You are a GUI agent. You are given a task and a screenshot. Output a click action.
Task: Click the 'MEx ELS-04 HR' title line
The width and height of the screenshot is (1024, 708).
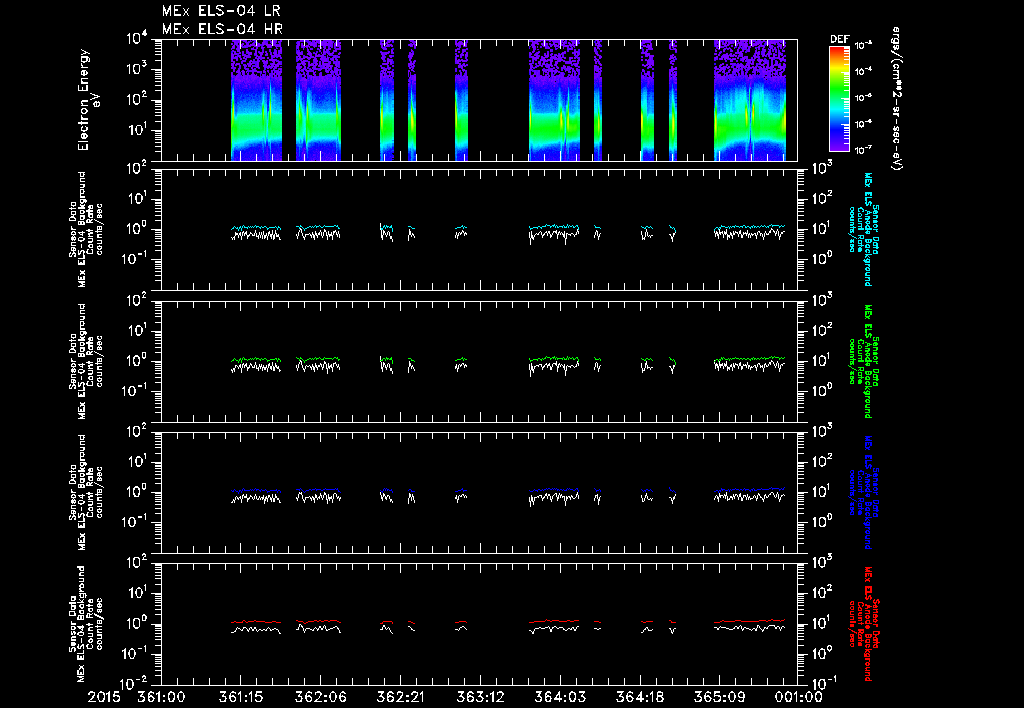click(222, 29)
